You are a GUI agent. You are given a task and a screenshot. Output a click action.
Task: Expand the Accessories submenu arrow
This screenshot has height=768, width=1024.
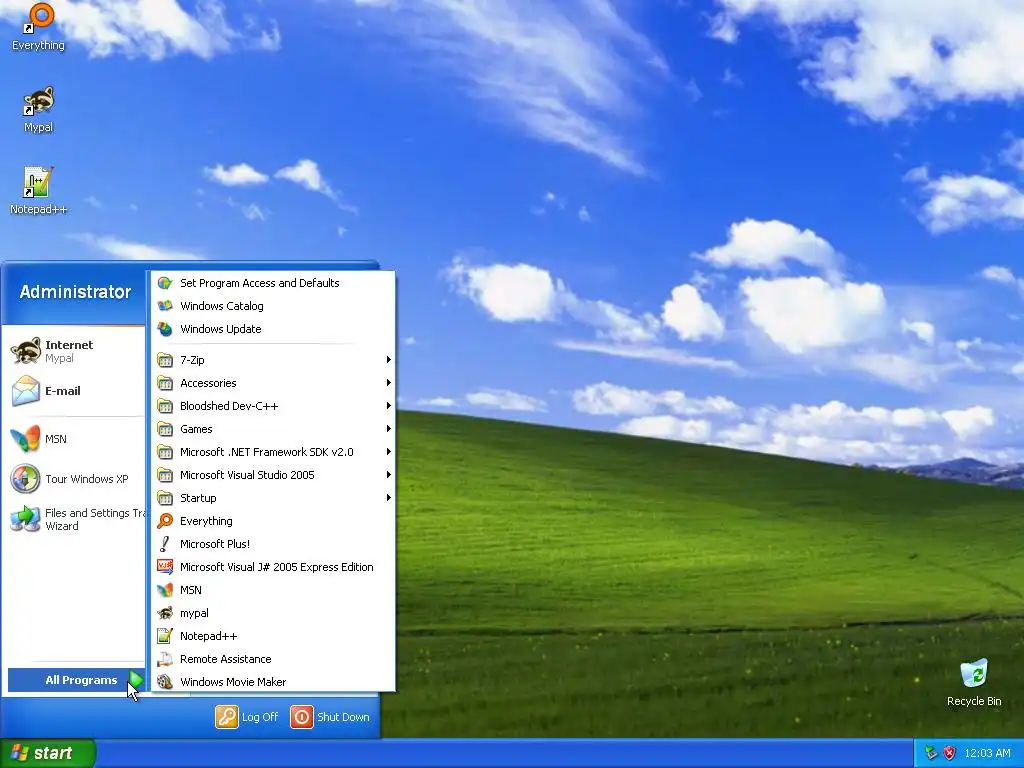pyautogui.click(x=389, y=383)
